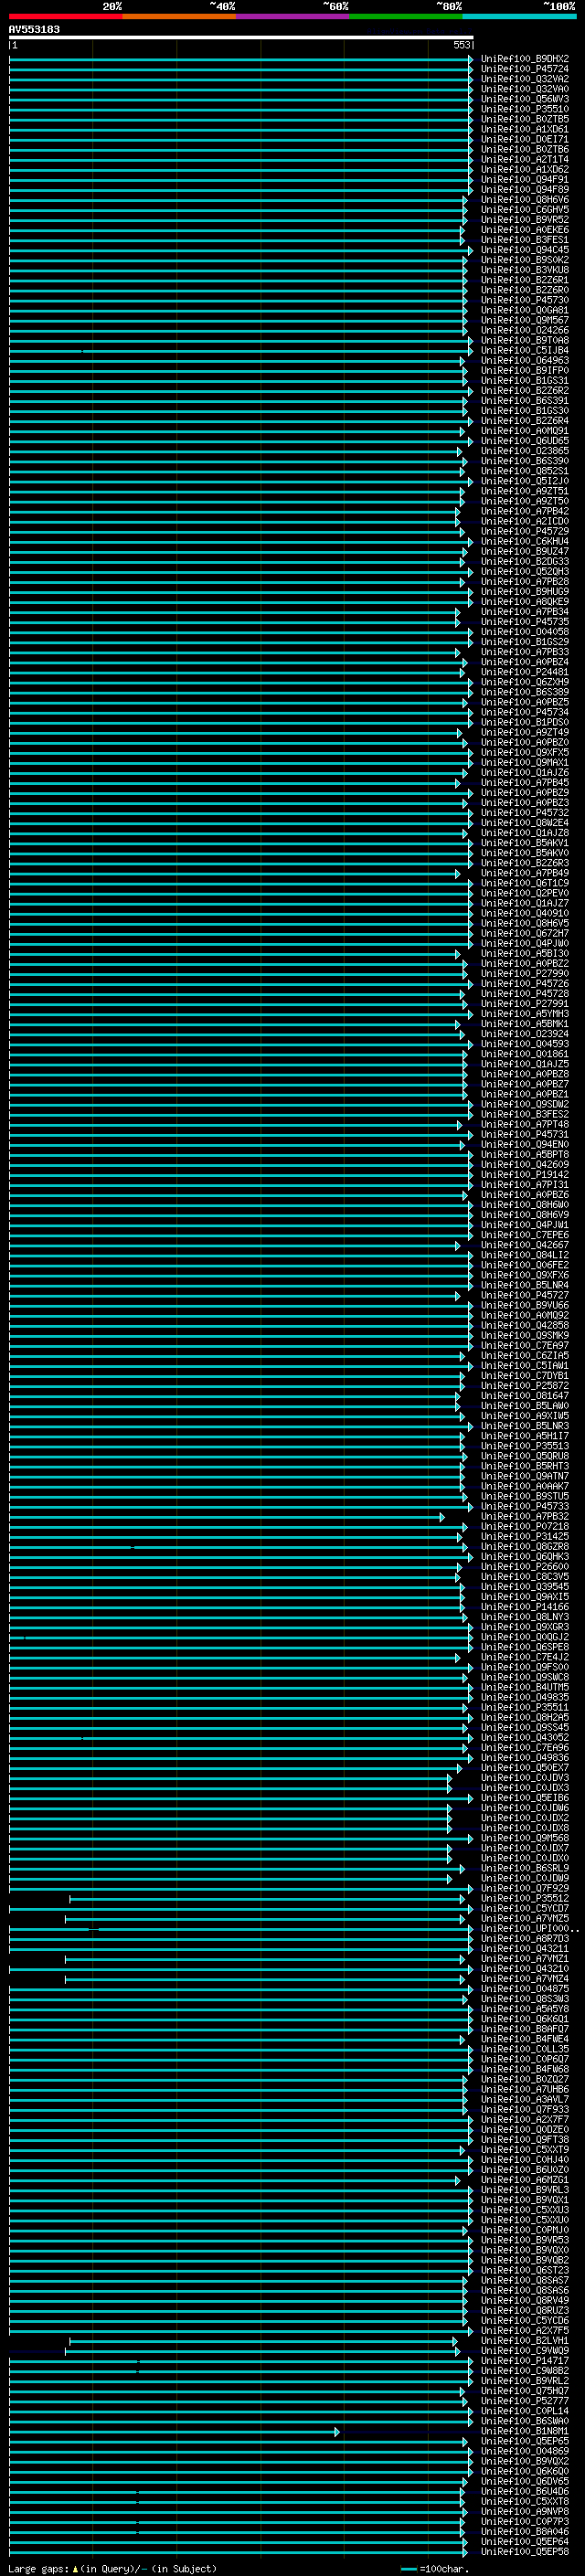The width and height of the screenshot is (585, 2576).
Task: Open hit UniRef100_A2T1T4
Action: pyautogui.click(x=525, y=159)
